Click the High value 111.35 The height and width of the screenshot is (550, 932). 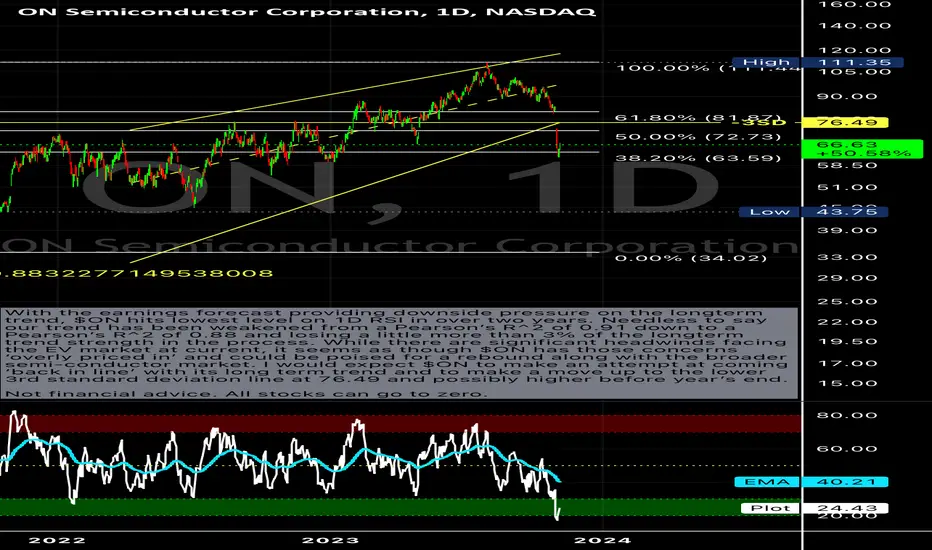click(854, 62)
